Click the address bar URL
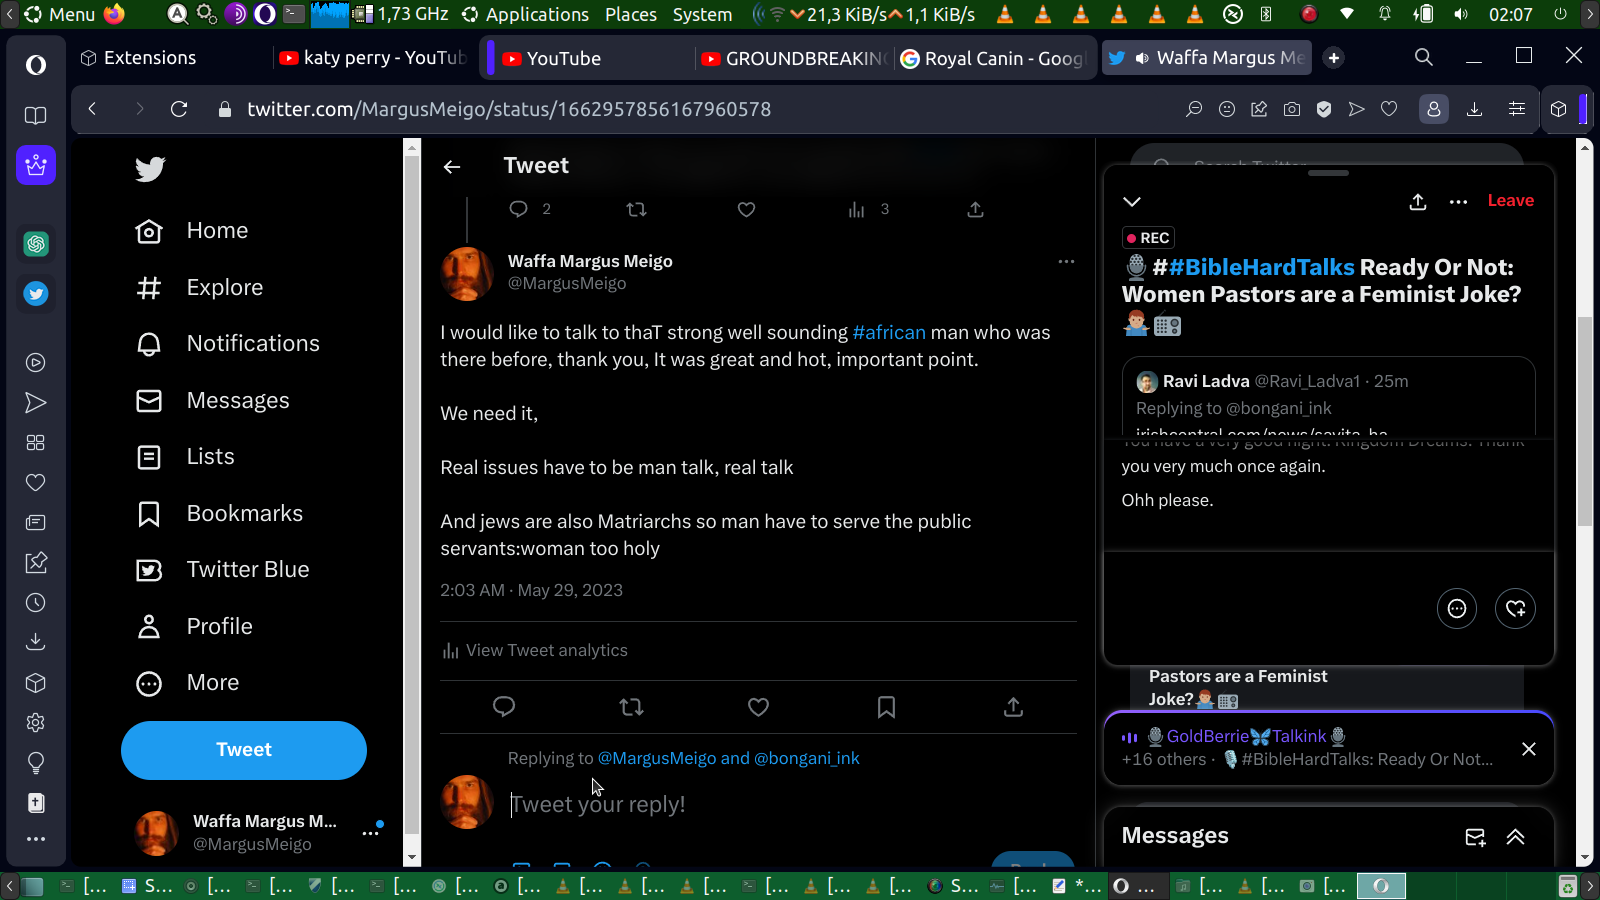 509,109
